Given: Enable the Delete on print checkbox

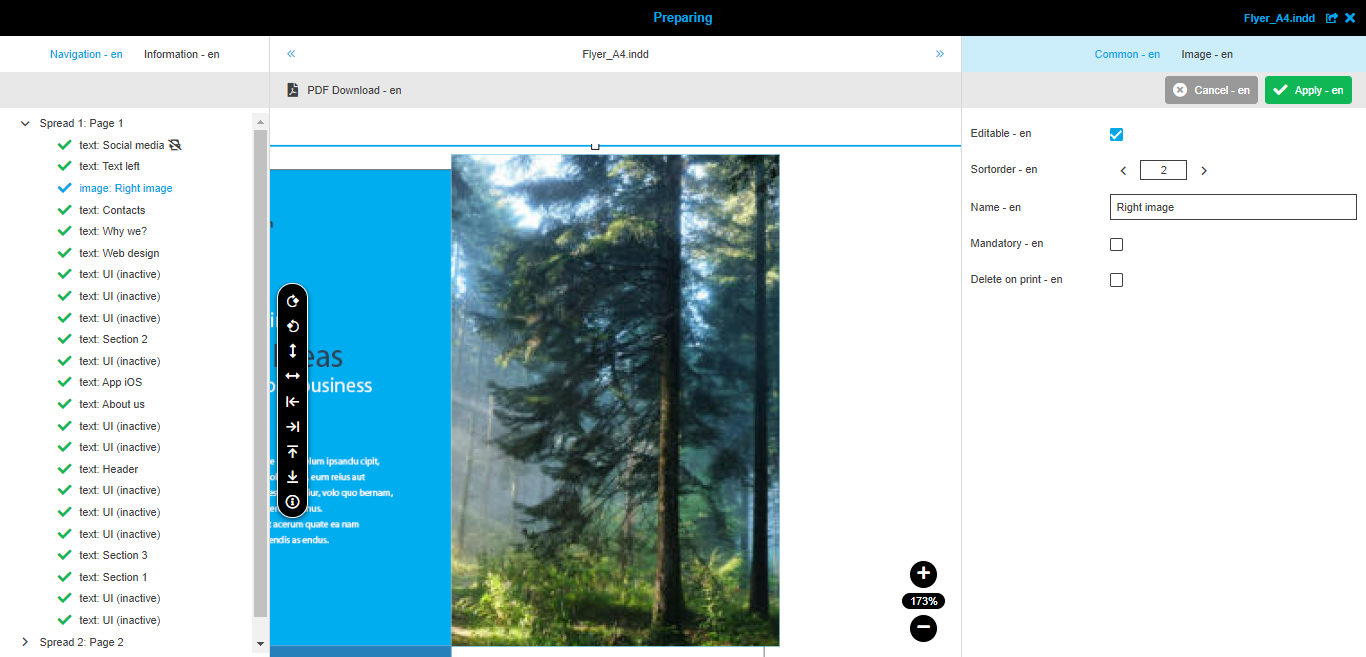Looking at the screenshot, I should [1117, 280].
